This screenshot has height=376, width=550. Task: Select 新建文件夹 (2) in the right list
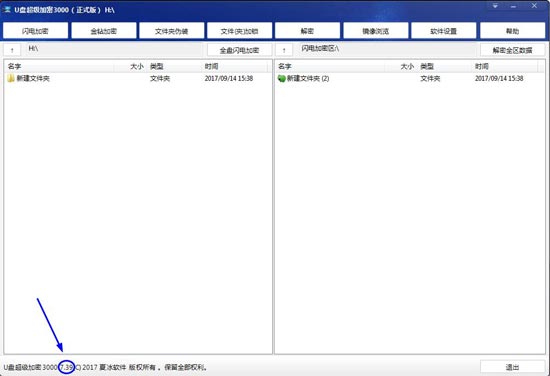308,78
